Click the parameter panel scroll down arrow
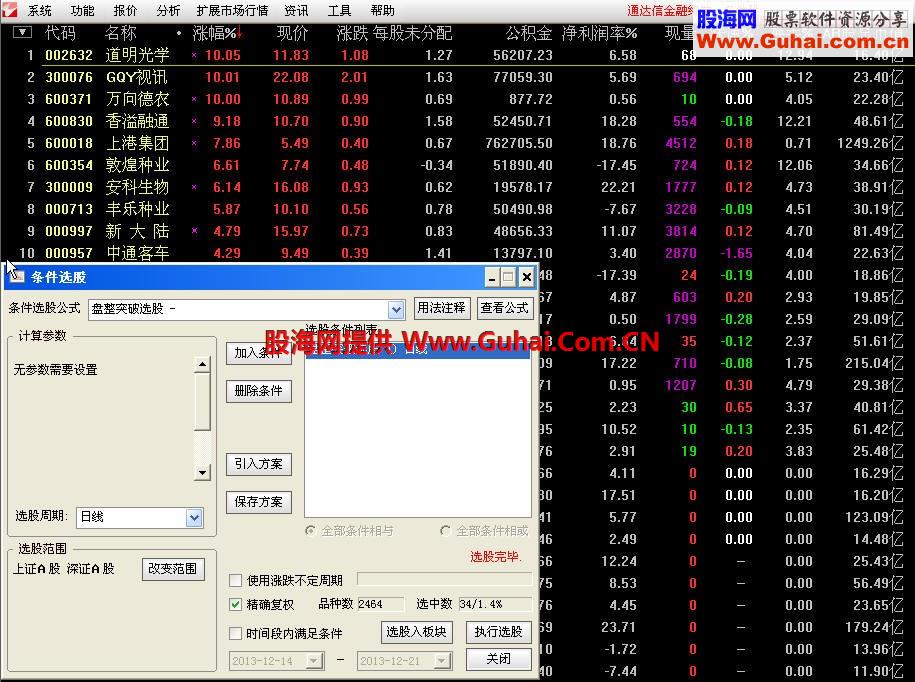The width and height of the screenshot is (915, 682). (202, 472)
